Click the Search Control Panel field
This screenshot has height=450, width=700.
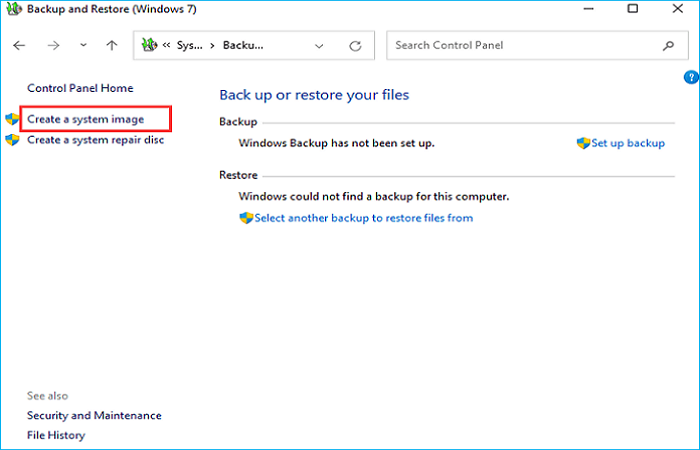click(x=520, y=46)
